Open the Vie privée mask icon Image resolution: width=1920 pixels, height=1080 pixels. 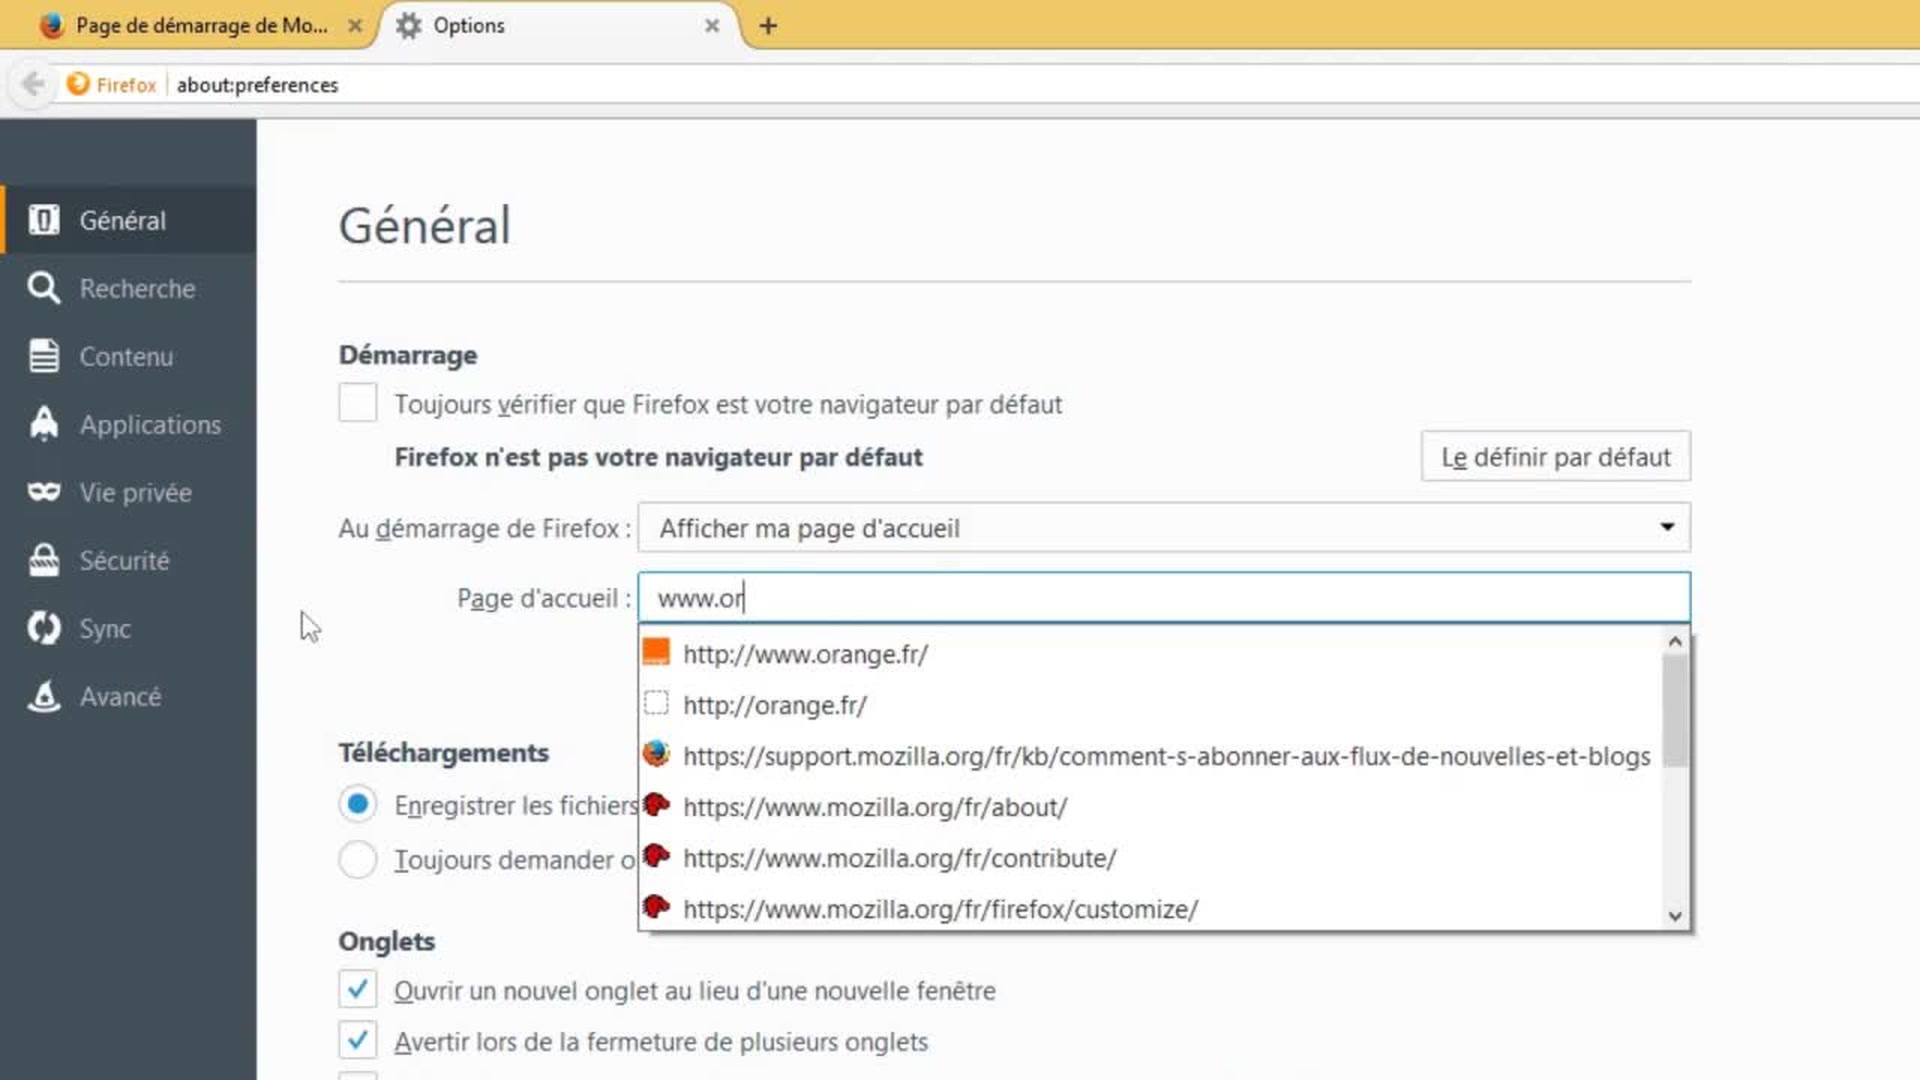pyautogui.click(x=43, y=492)
